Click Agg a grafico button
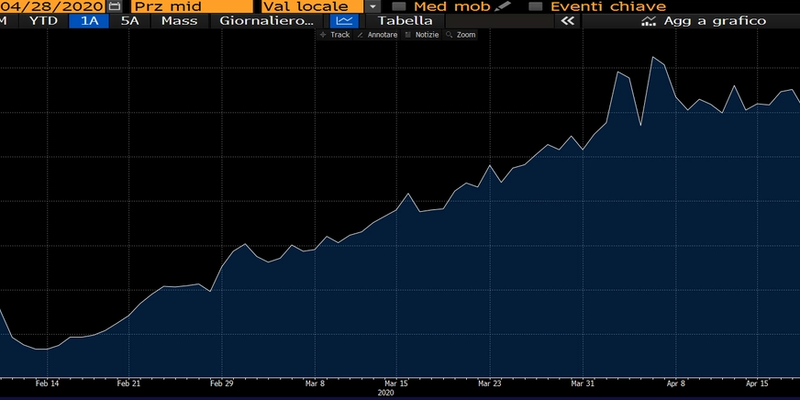This screenshot has height=400, width=800. point(704,21)
